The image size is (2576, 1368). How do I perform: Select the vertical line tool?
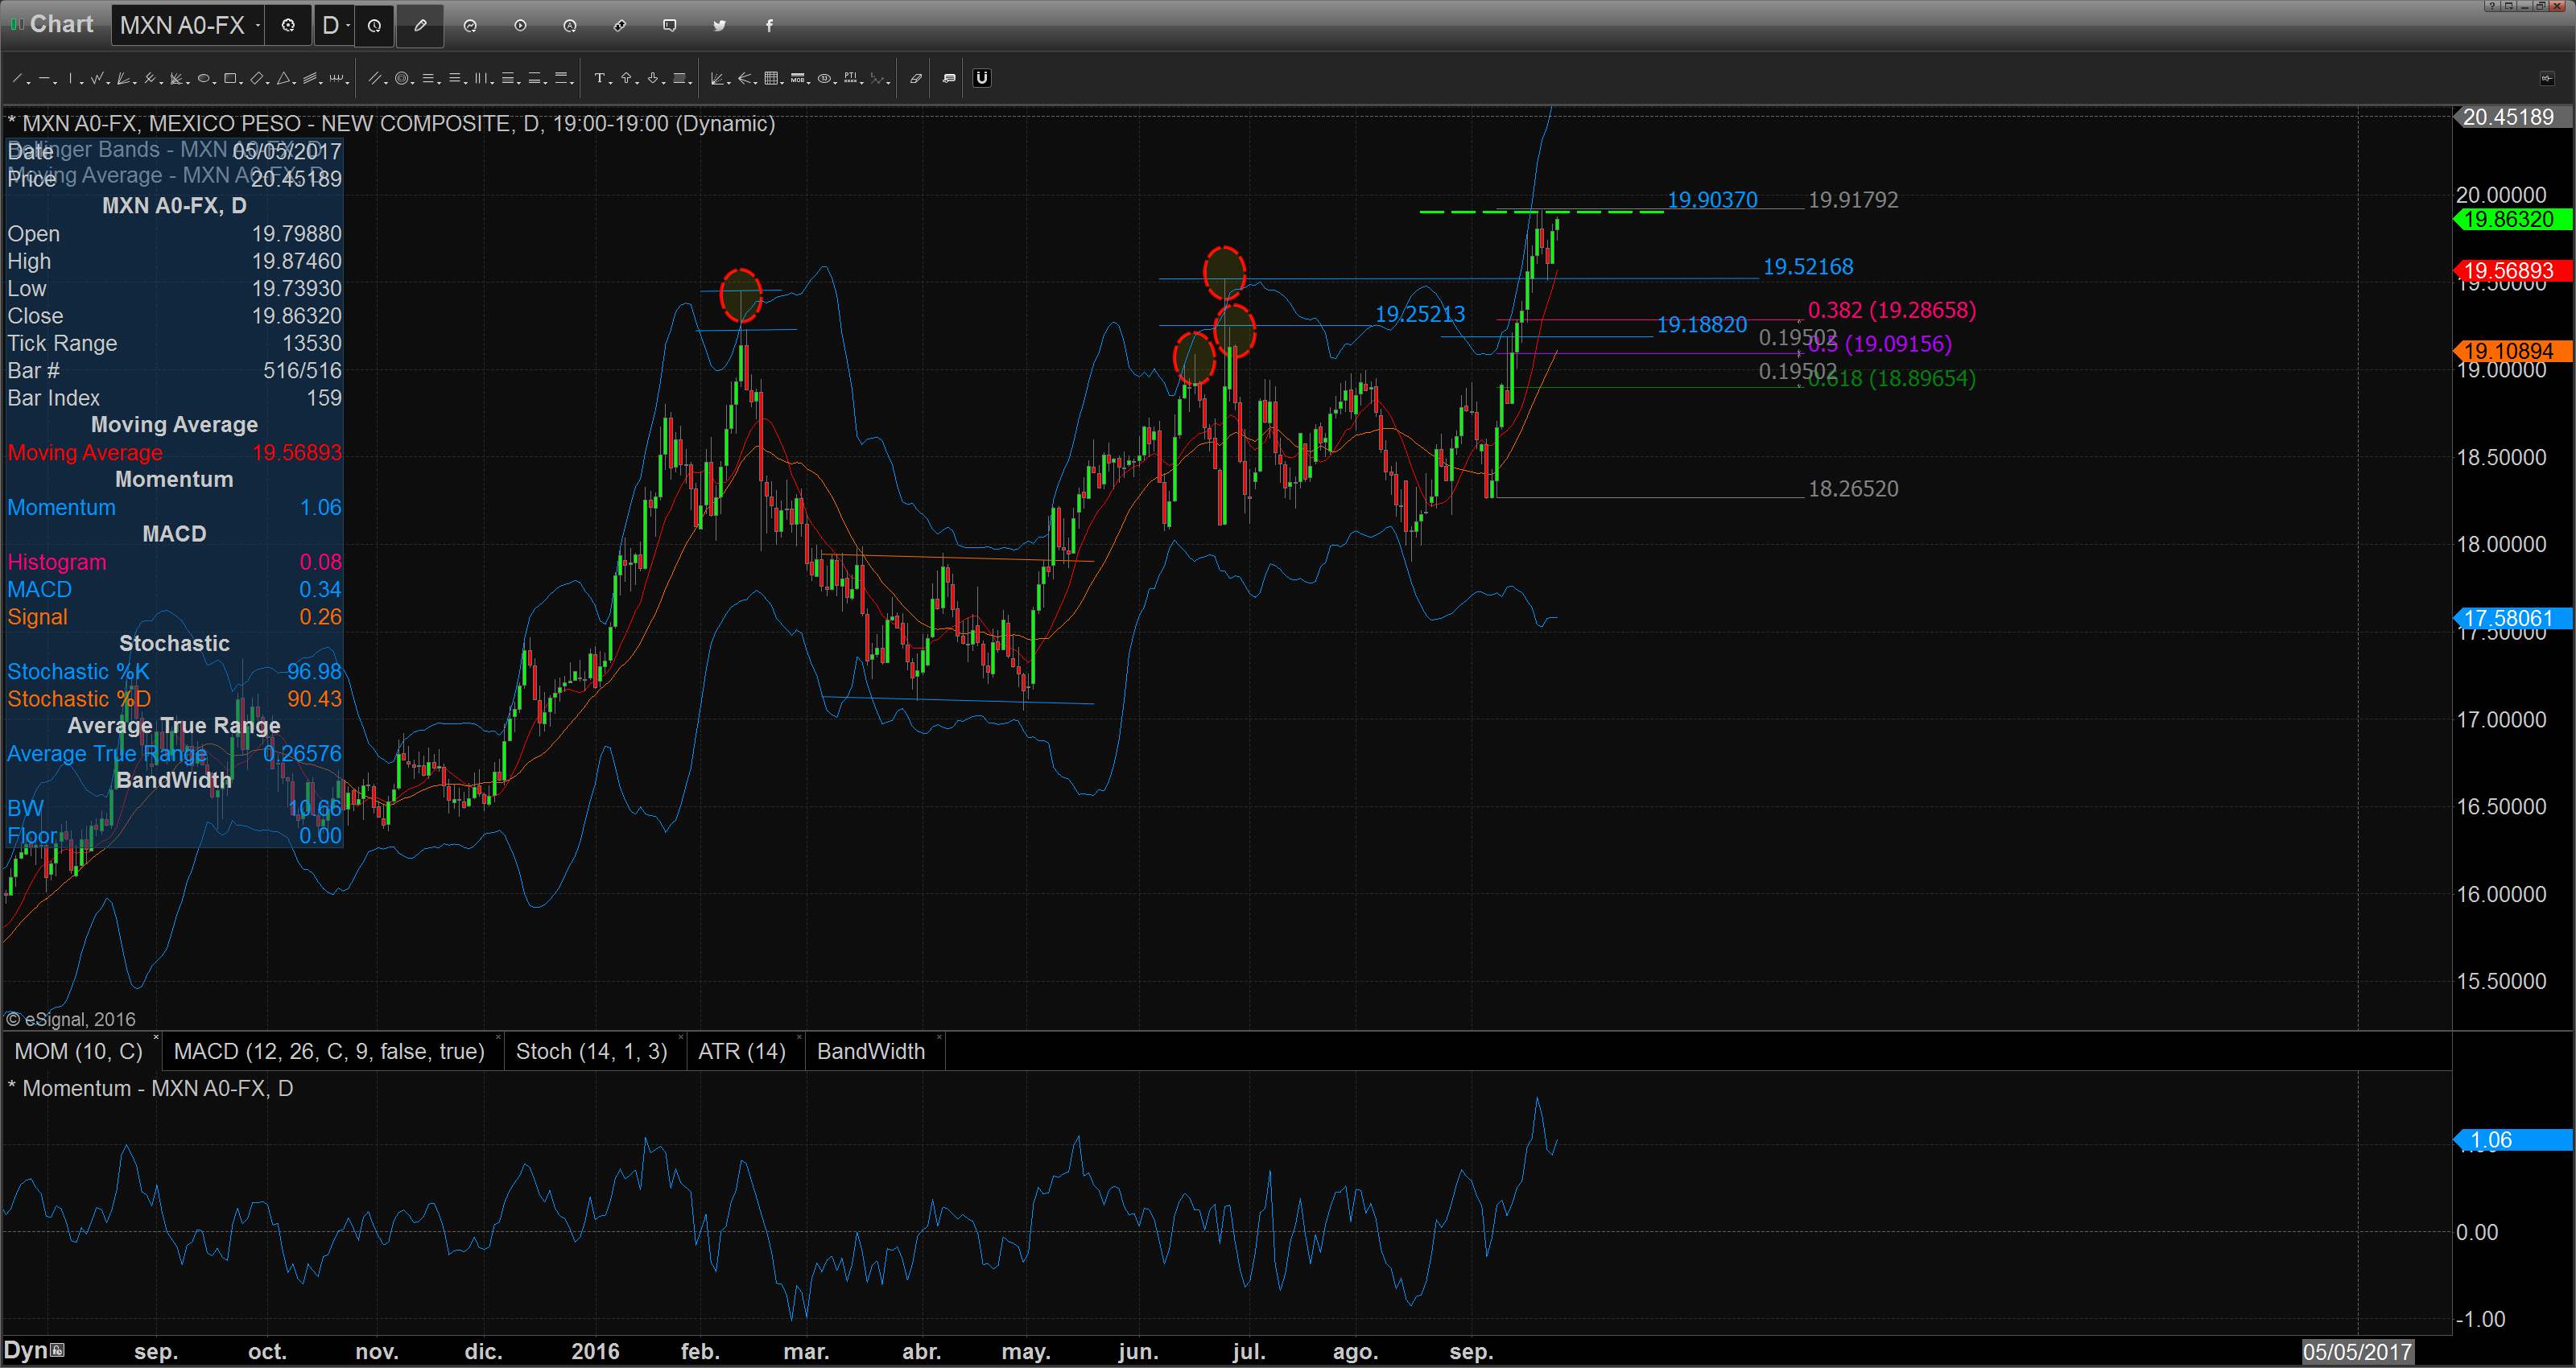70,78
